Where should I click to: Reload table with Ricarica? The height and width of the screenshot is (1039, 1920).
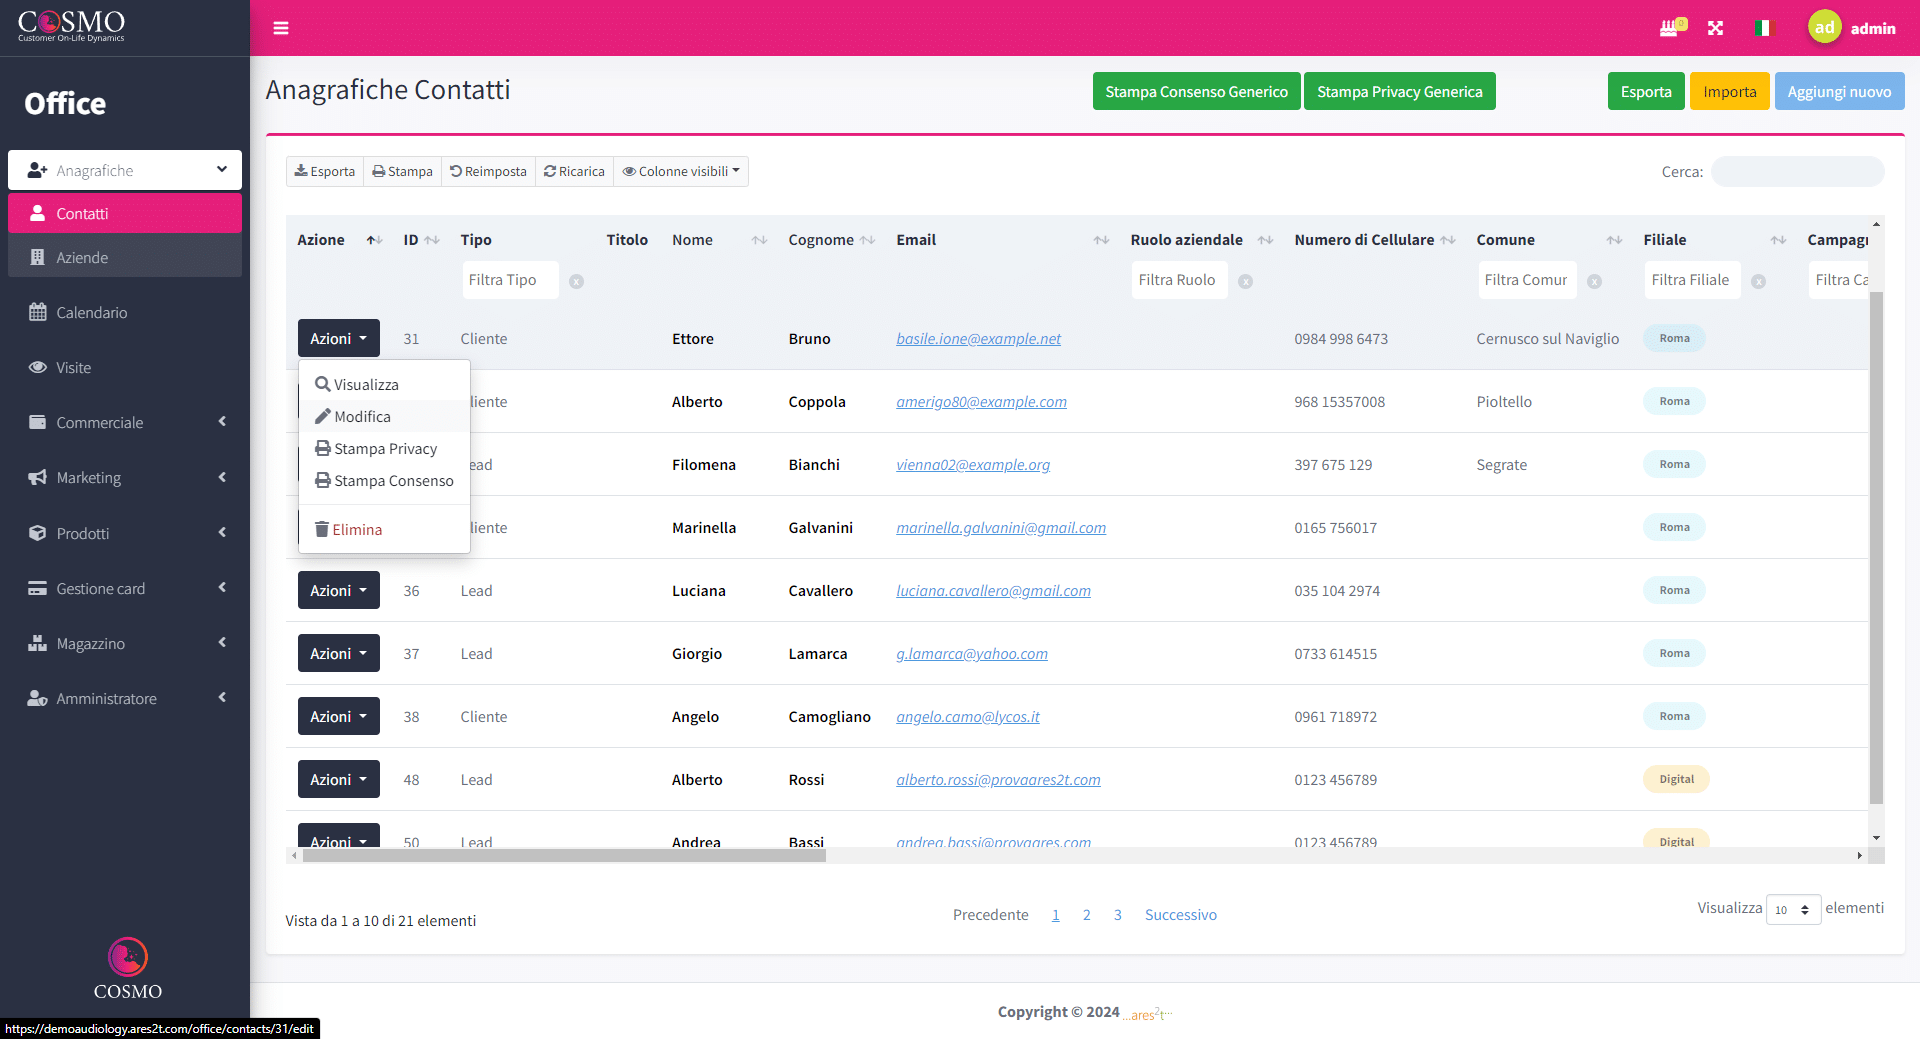tap(574, 171)
